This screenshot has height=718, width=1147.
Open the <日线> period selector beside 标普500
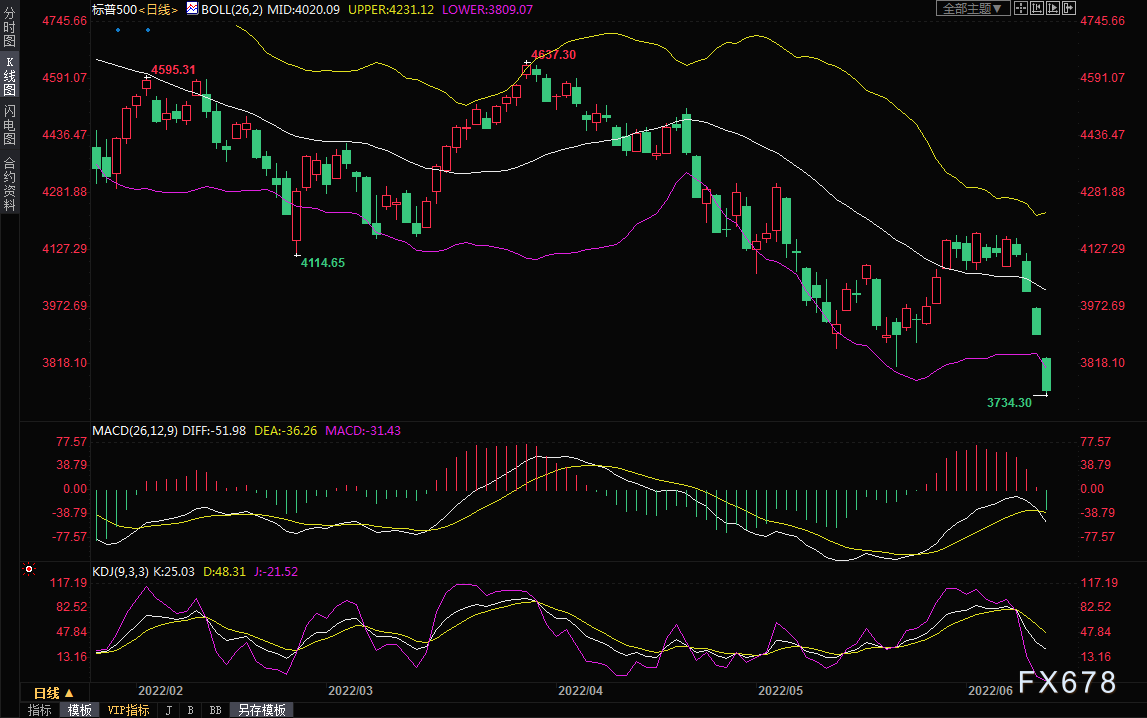(x=157, y=8)
